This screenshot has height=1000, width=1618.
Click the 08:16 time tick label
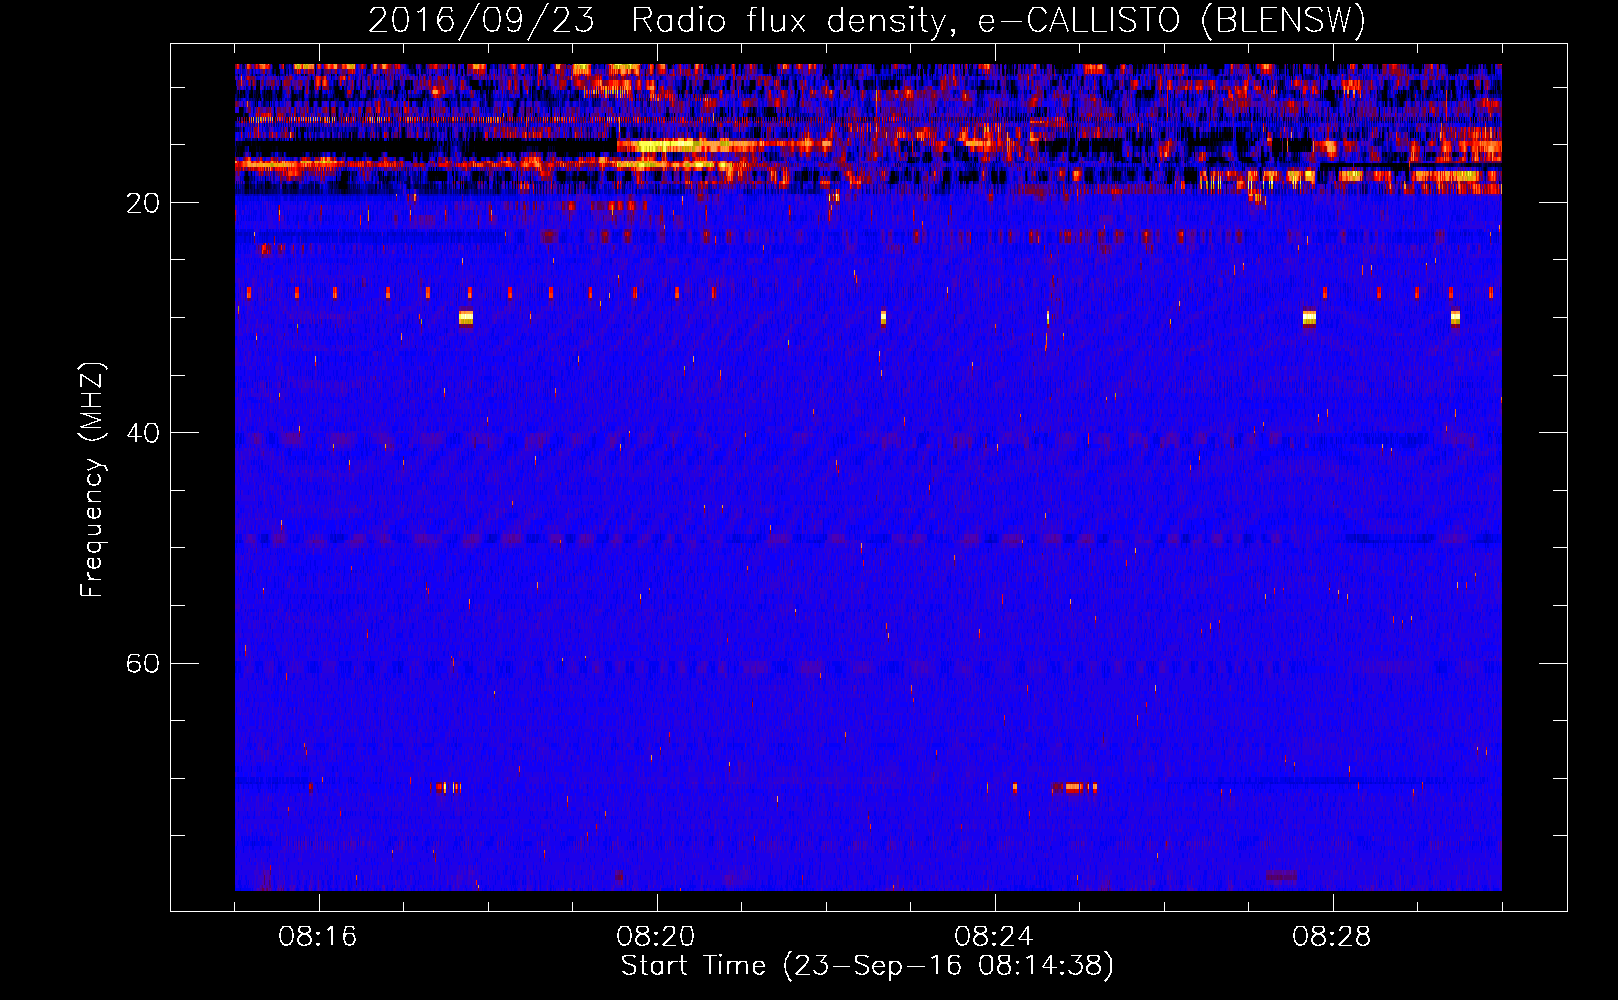318,937
